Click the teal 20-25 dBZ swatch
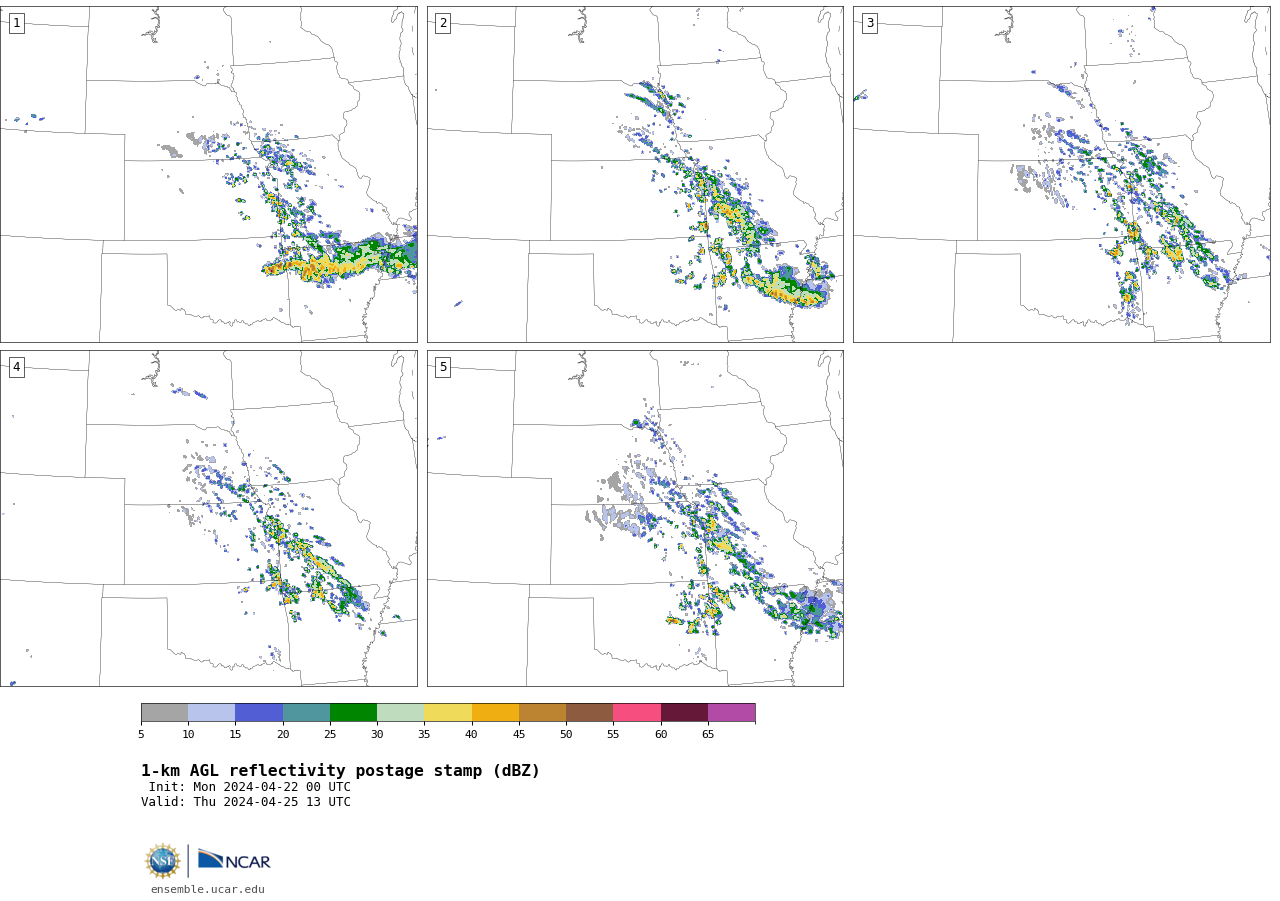This screenshot has width=1280, height=901. coord(306,712)
